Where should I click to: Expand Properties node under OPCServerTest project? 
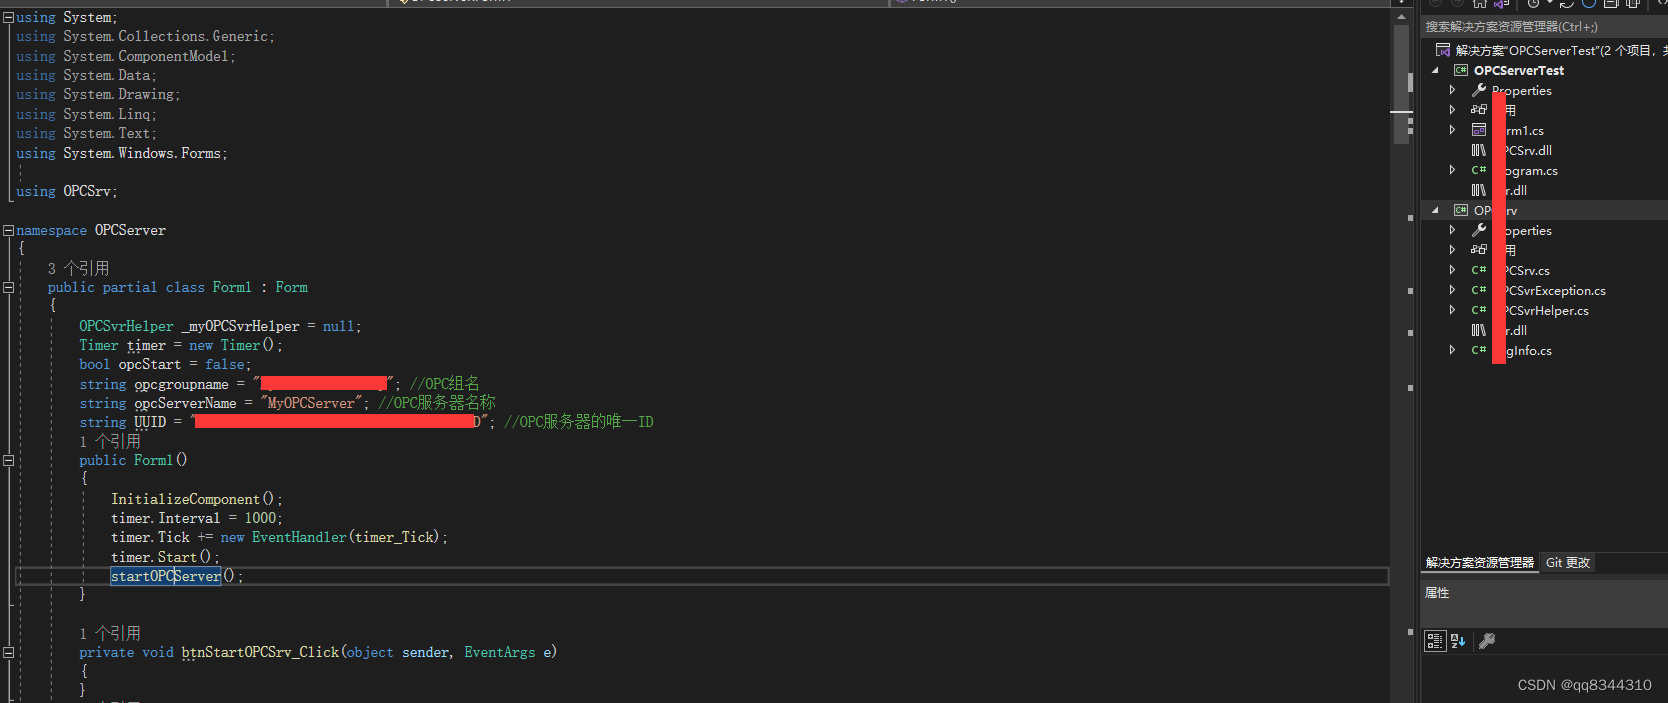[x=1453, y=90]
